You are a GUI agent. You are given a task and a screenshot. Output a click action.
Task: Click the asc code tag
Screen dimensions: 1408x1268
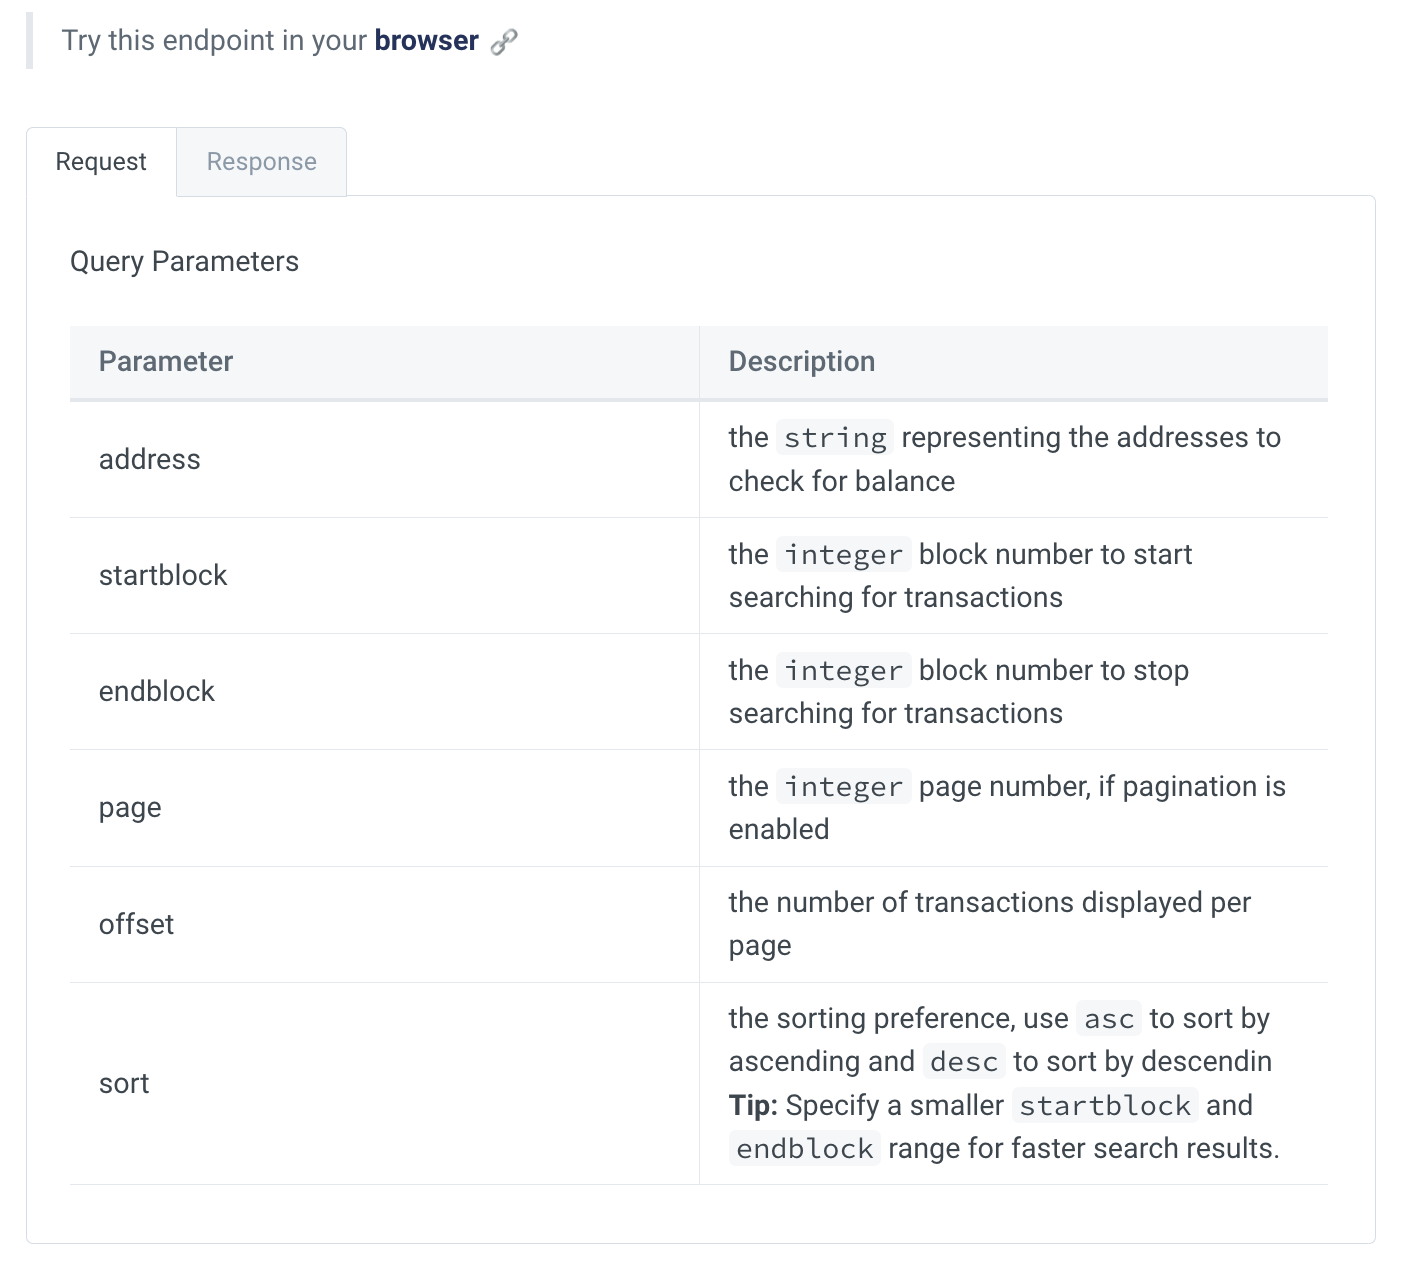tap(1109, 1019)
